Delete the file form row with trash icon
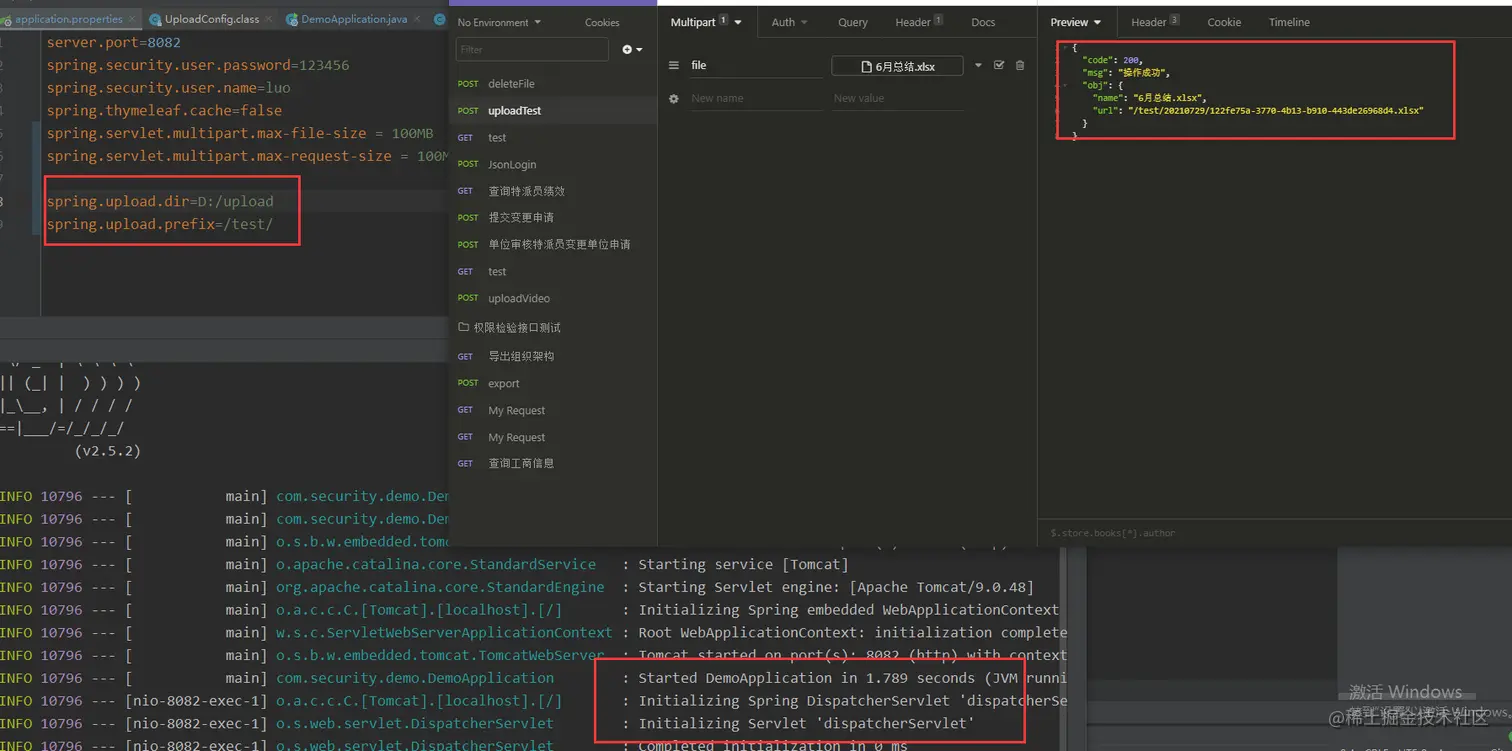 (1020, 66)
